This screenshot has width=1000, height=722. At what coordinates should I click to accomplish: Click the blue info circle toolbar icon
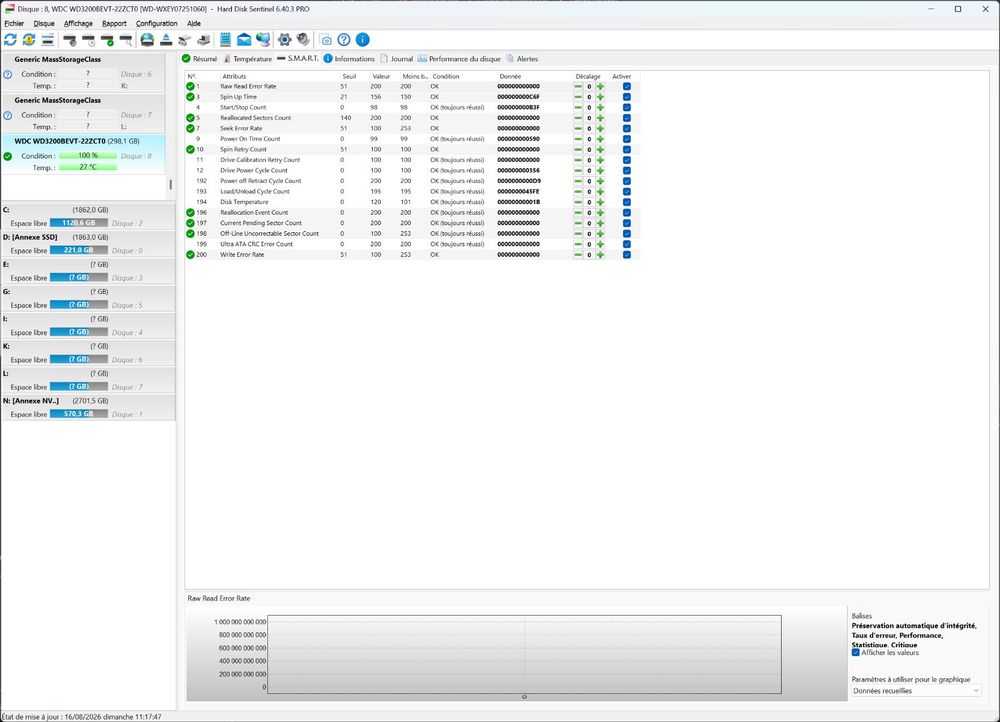362,40
